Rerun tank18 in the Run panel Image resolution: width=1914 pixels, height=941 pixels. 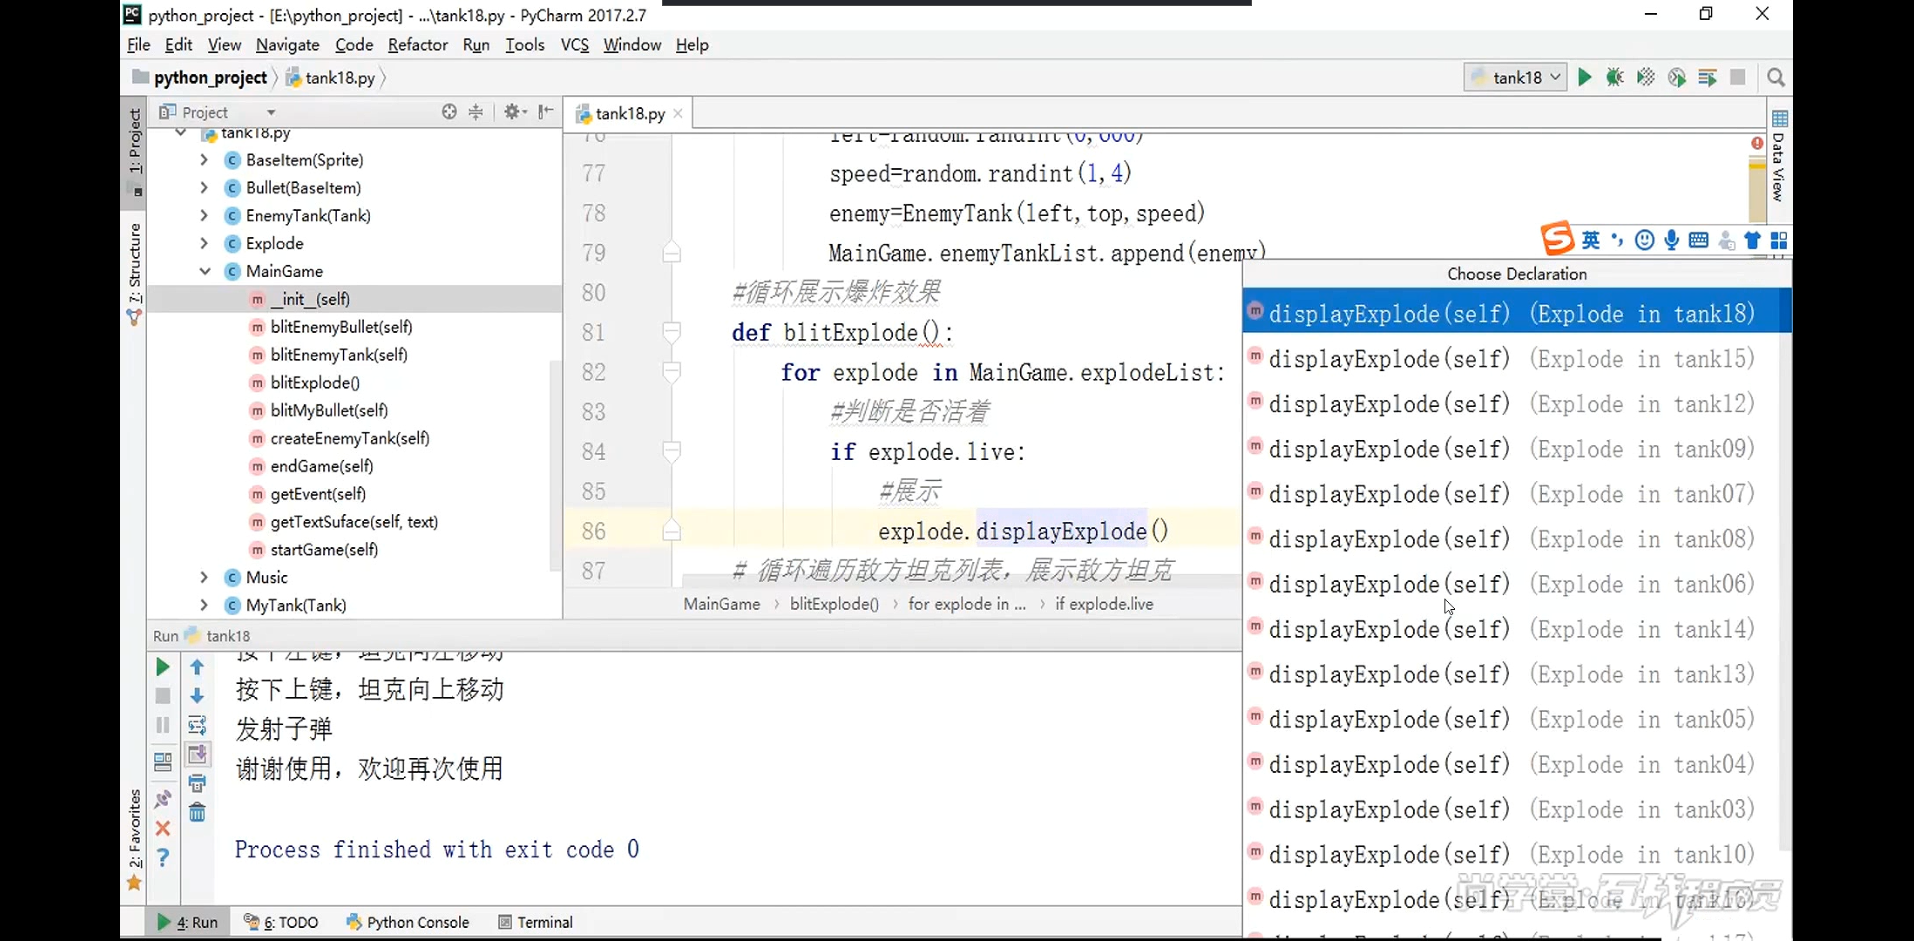163,667
